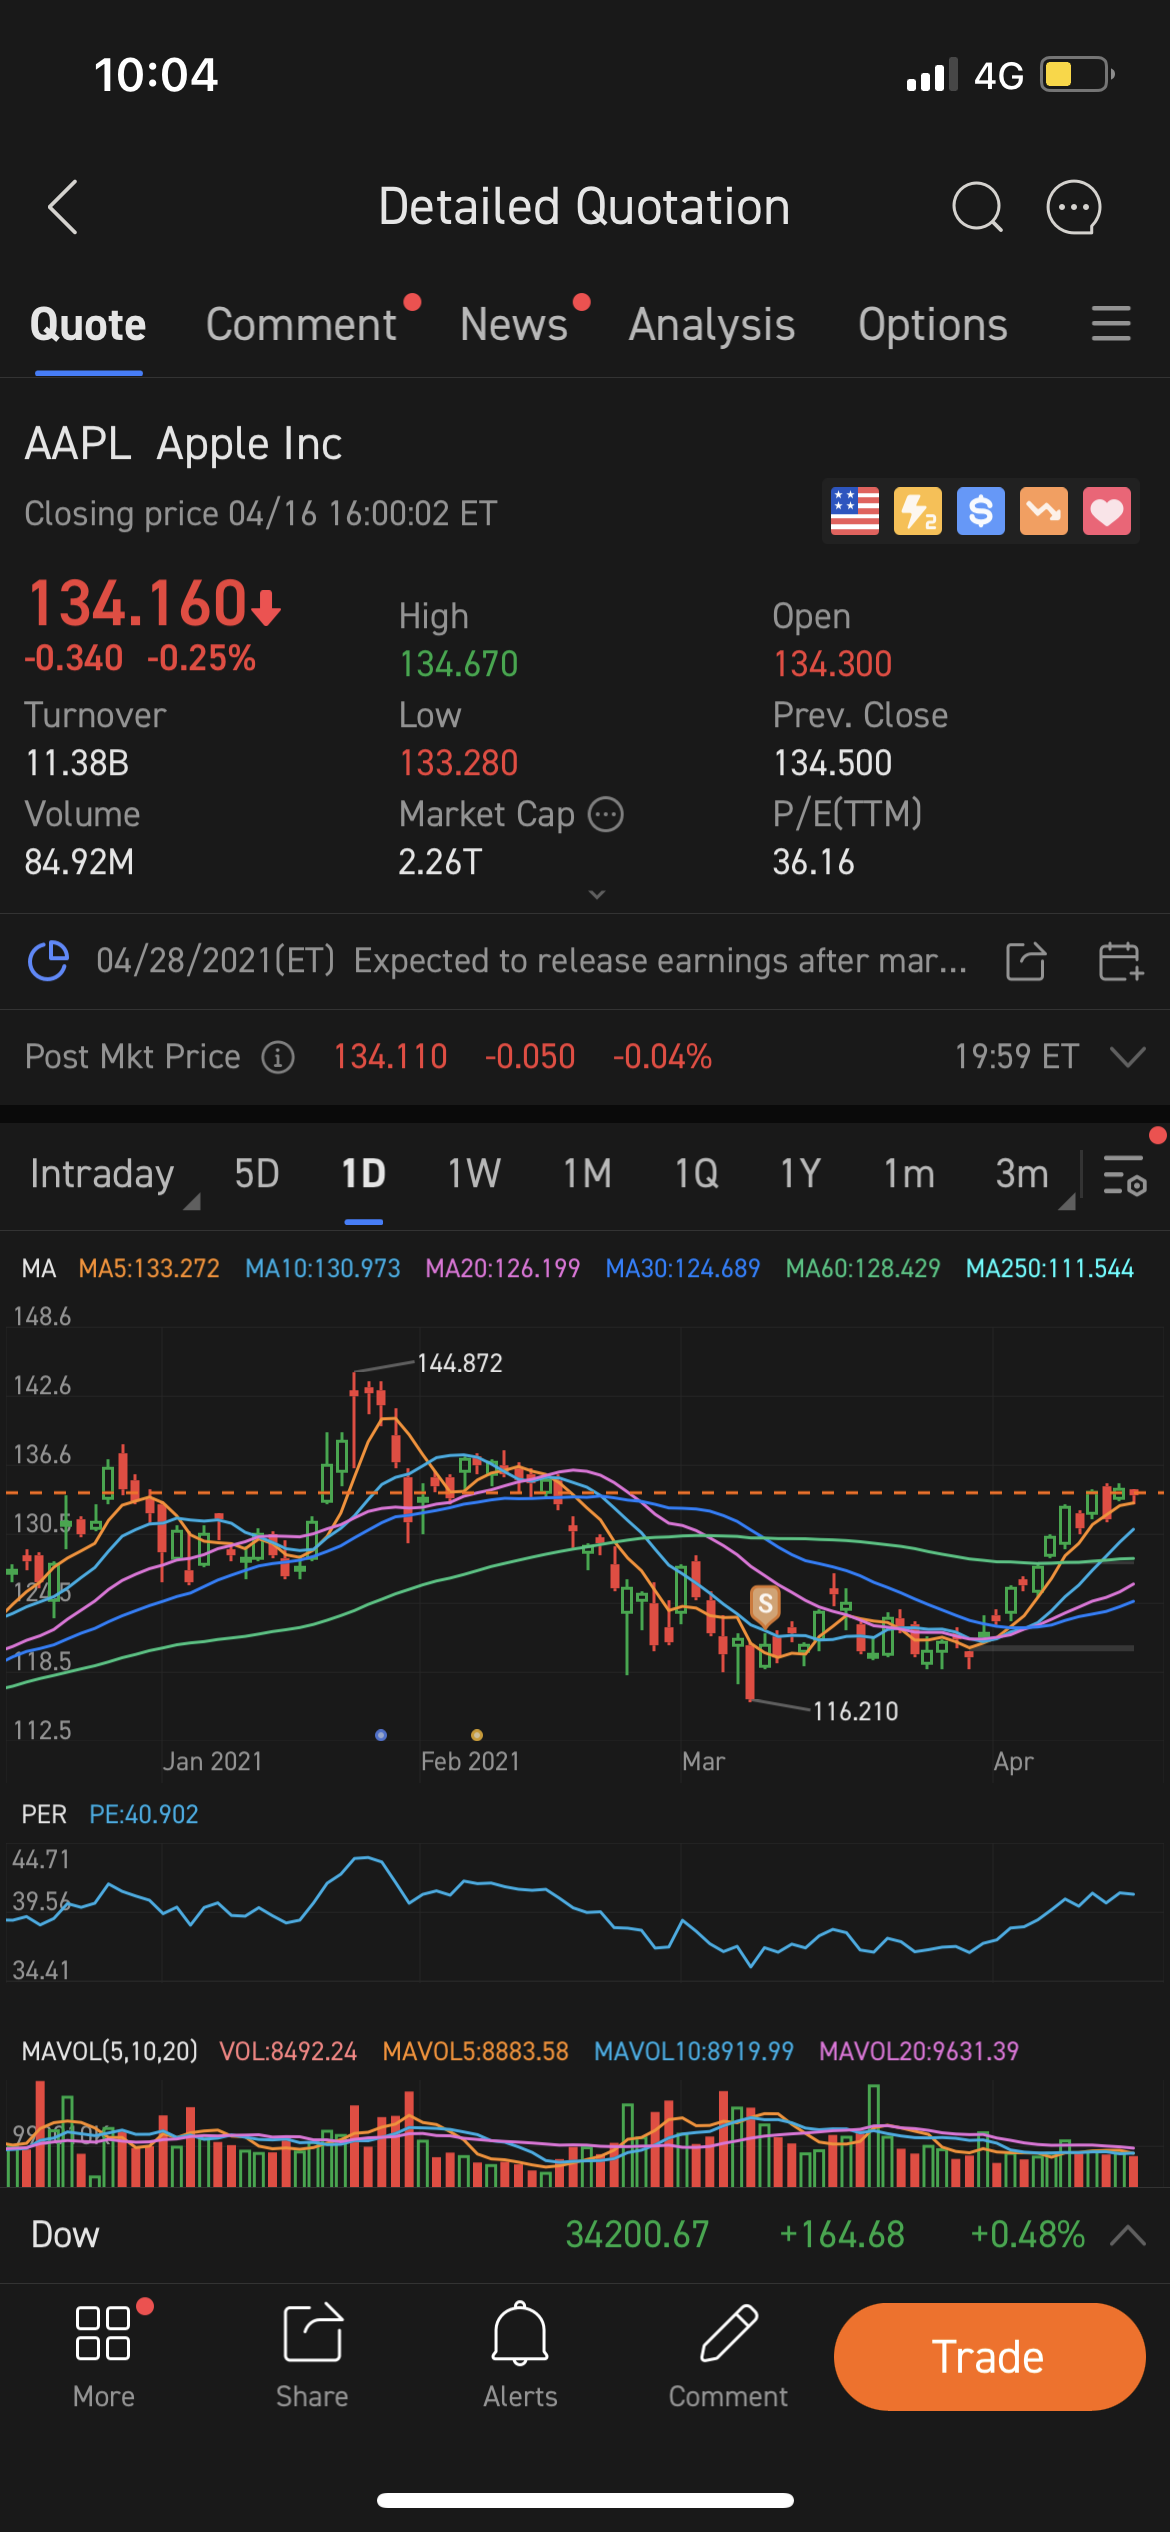
Task: Tap the MA250:111.544 value
Action: click(1050, 1268)
